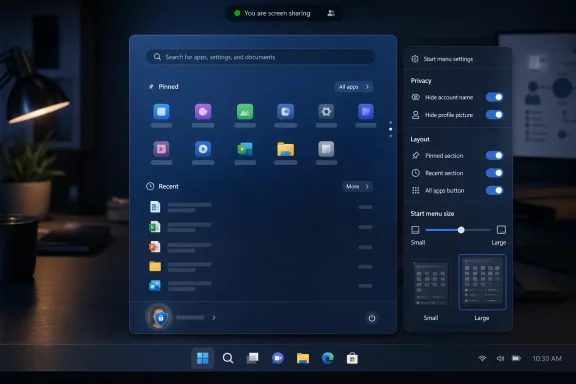Screen dimensions: 576x384
Task: Expand All apps list with chevron
Action: click(354, 87)
